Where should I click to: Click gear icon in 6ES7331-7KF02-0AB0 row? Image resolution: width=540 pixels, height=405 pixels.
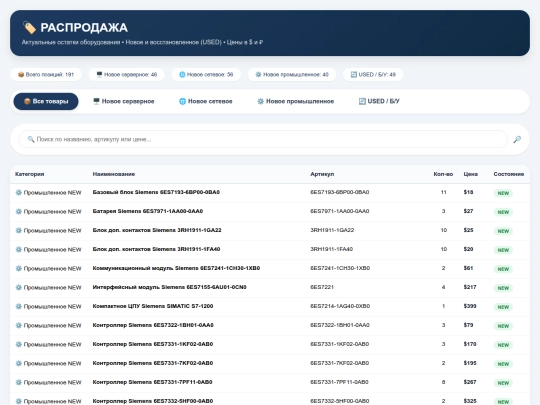[x=19, y=363]
